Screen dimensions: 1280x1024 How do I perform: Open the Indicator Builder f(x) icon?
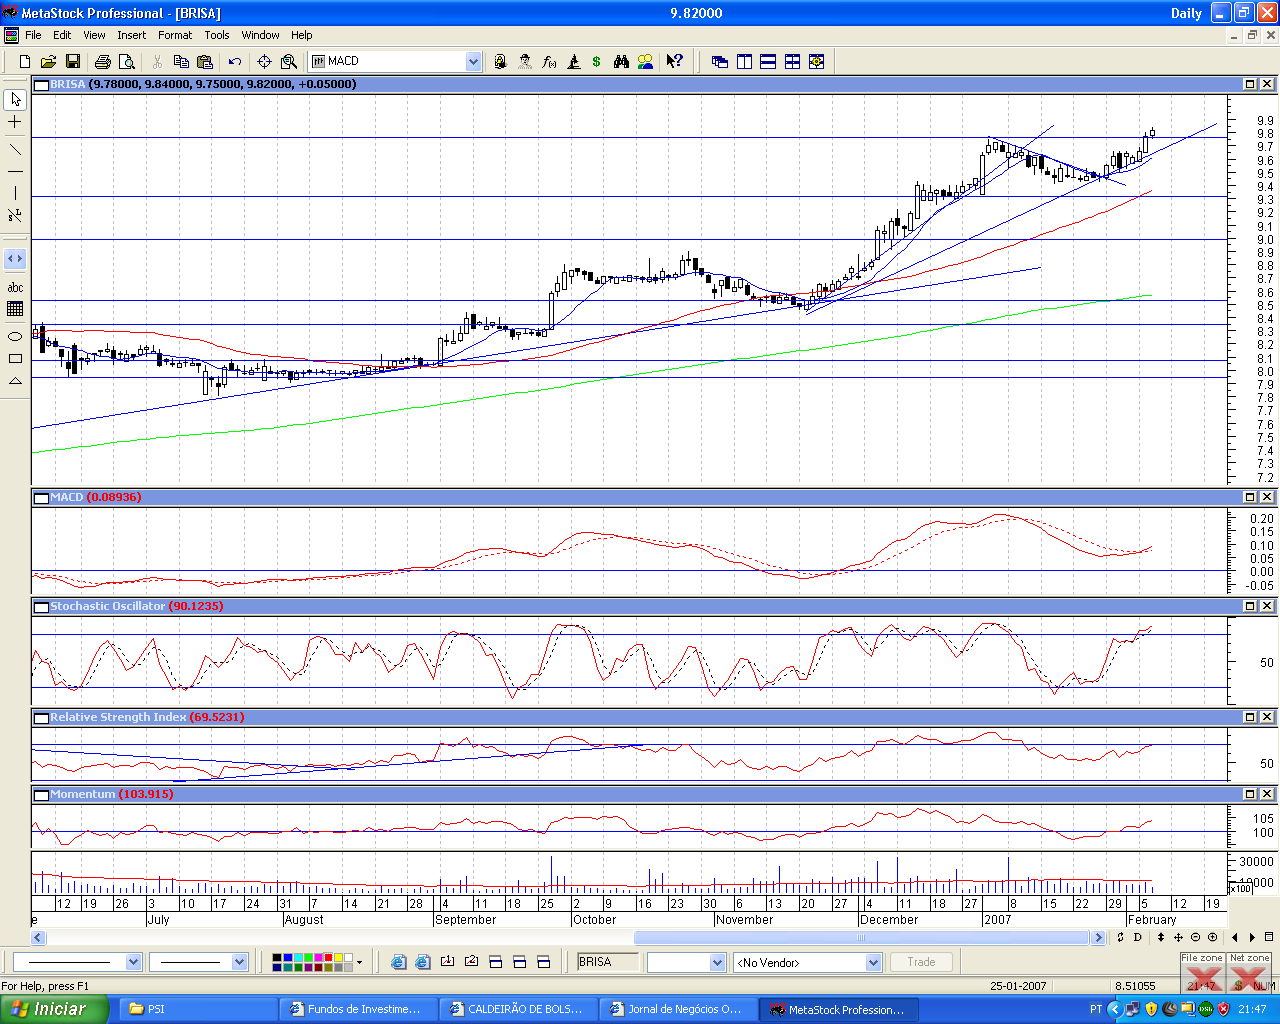[549, 62]
